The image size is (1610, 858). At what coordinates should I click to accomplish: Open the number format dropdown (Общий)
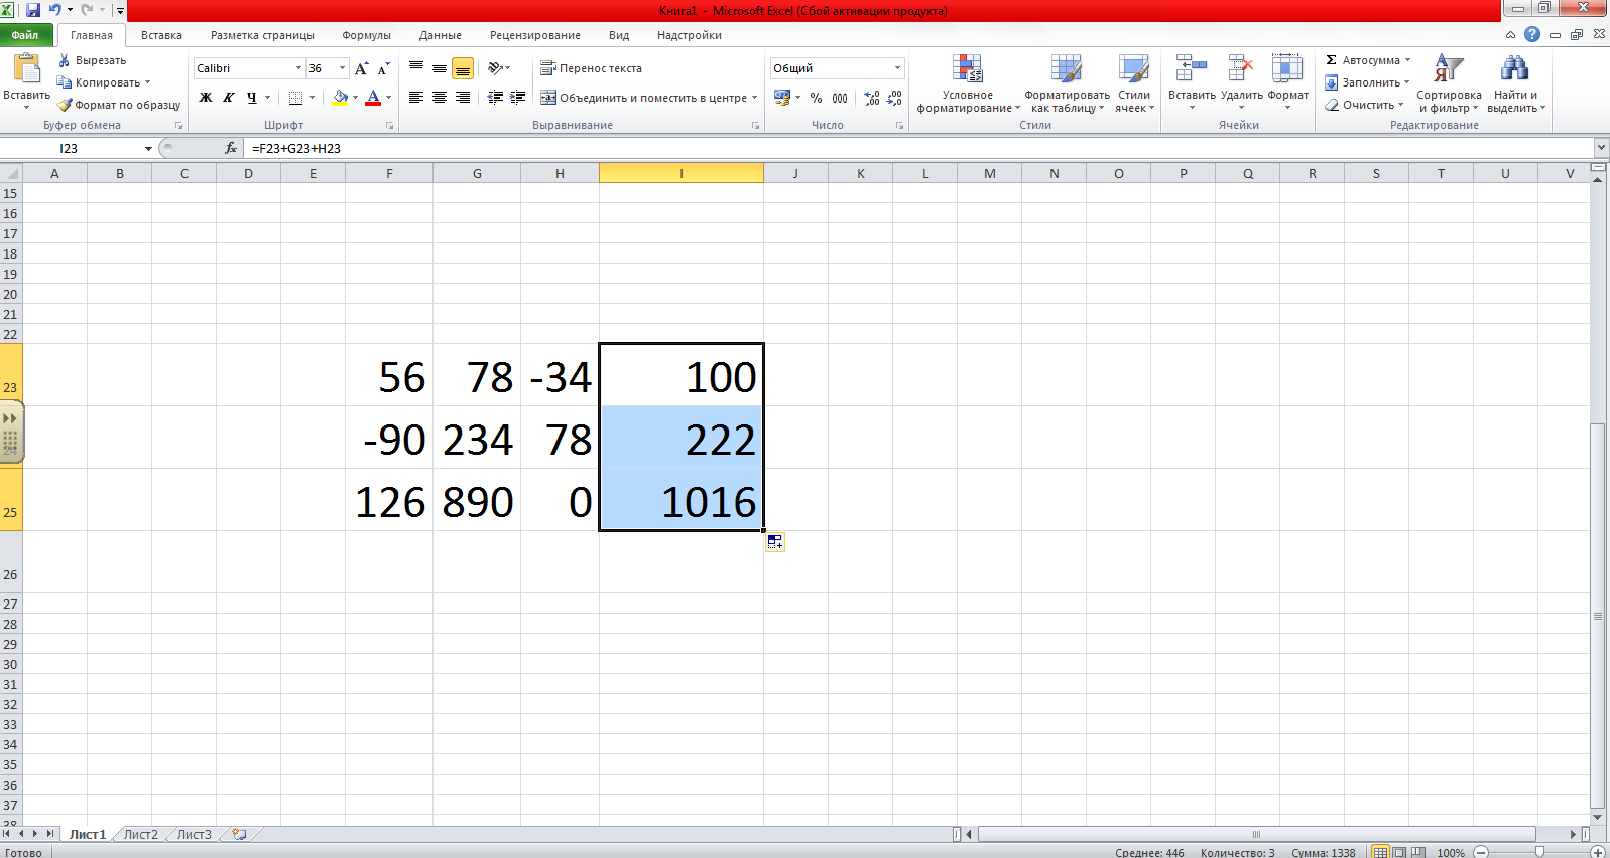click(897, 68)
